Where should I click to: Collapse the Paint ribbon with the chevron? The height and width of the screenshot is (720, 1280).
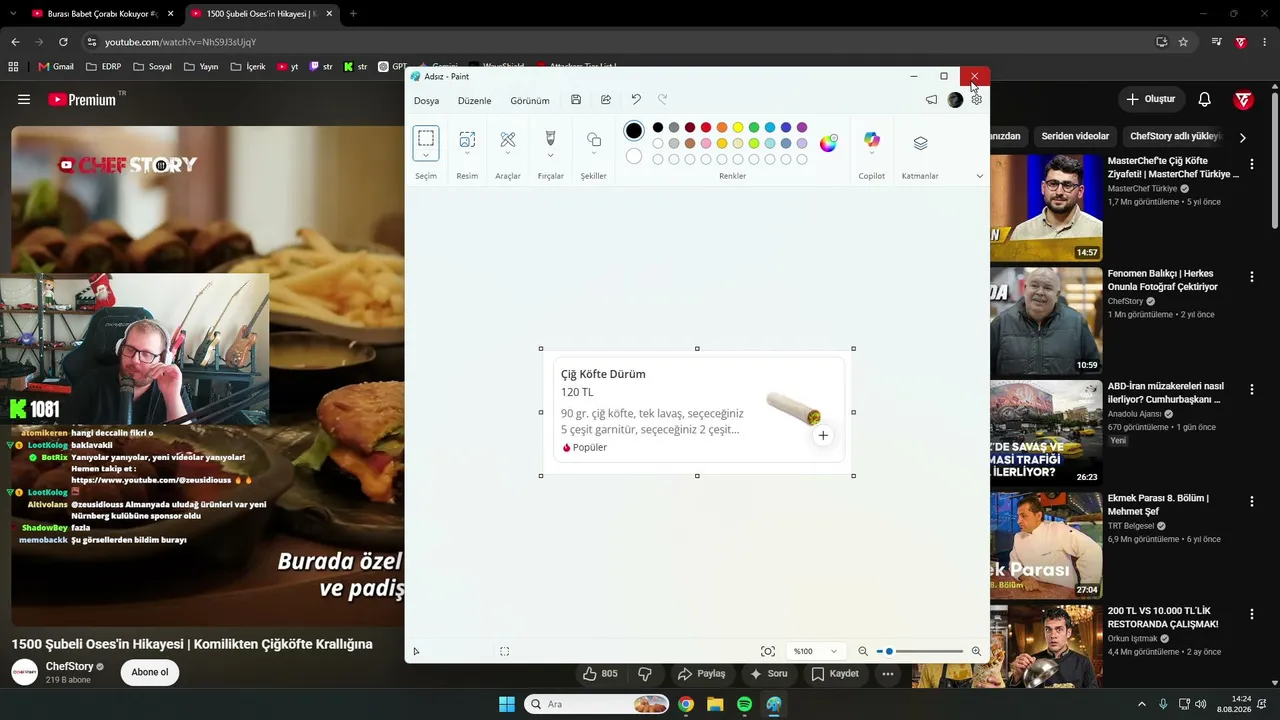point(979,176)
